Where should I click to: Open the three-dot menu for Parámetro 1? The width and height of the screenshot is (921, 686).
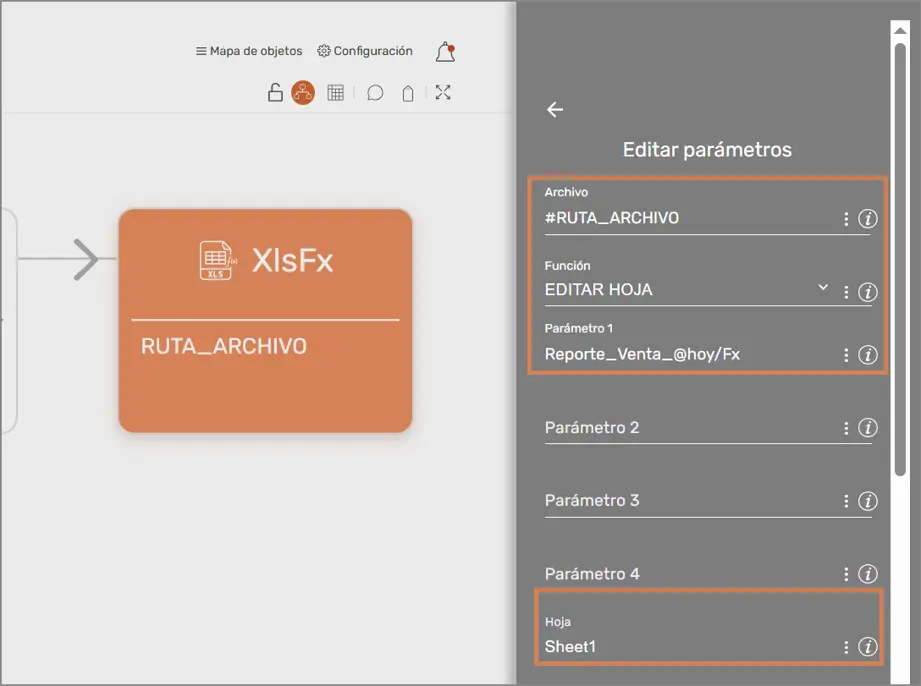point(846,355)
